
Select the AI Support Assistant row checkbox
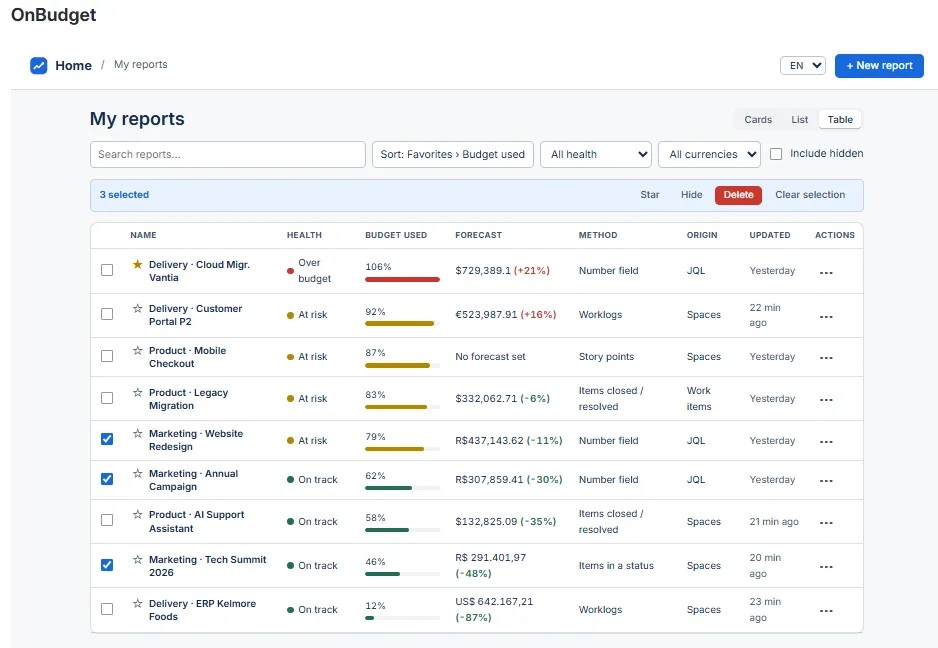coord(107,520)
